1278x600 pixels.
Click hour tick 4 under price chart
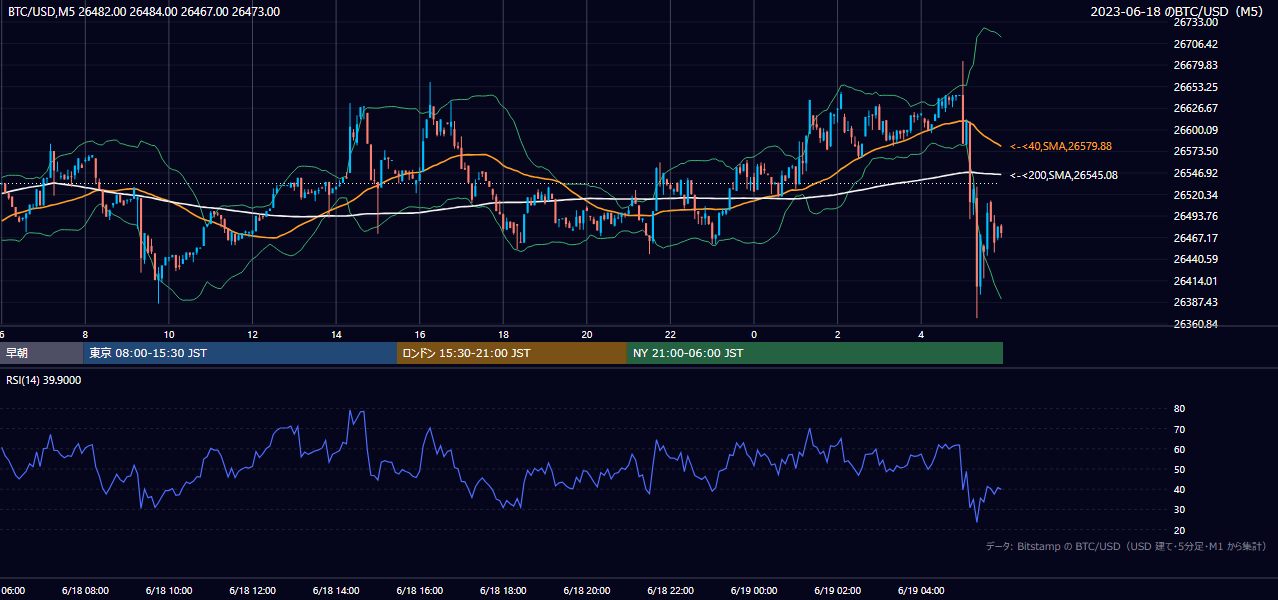click(921, 335)
